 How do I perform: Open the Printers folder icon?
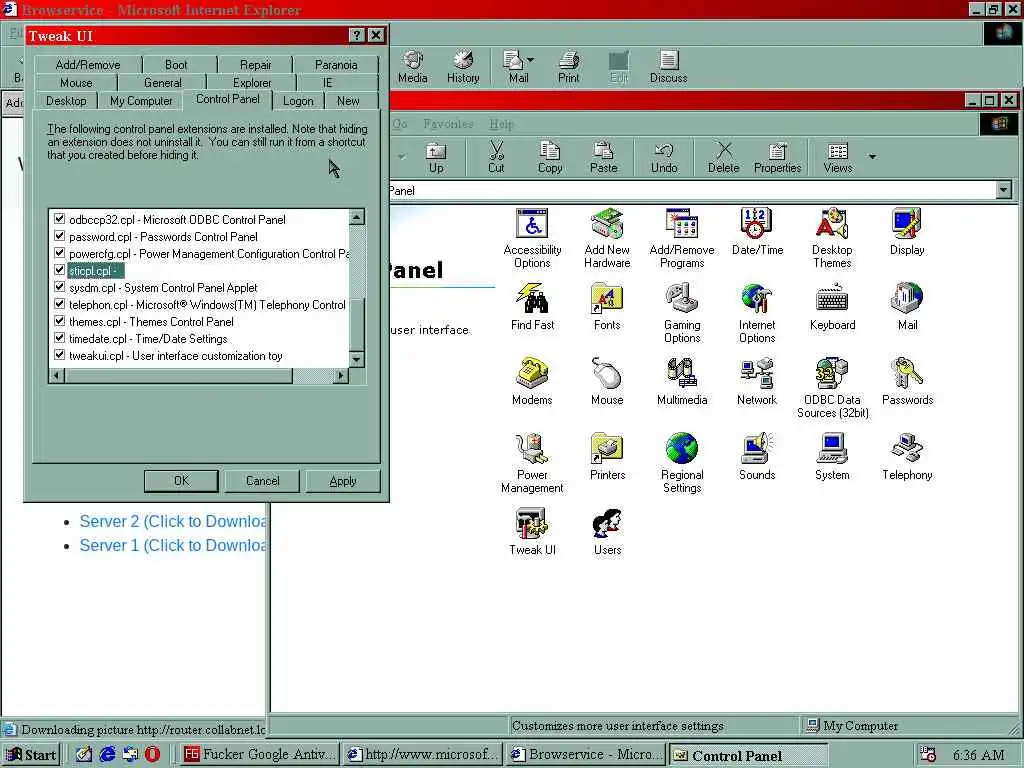pyautogui.click(x=607, y=457)
